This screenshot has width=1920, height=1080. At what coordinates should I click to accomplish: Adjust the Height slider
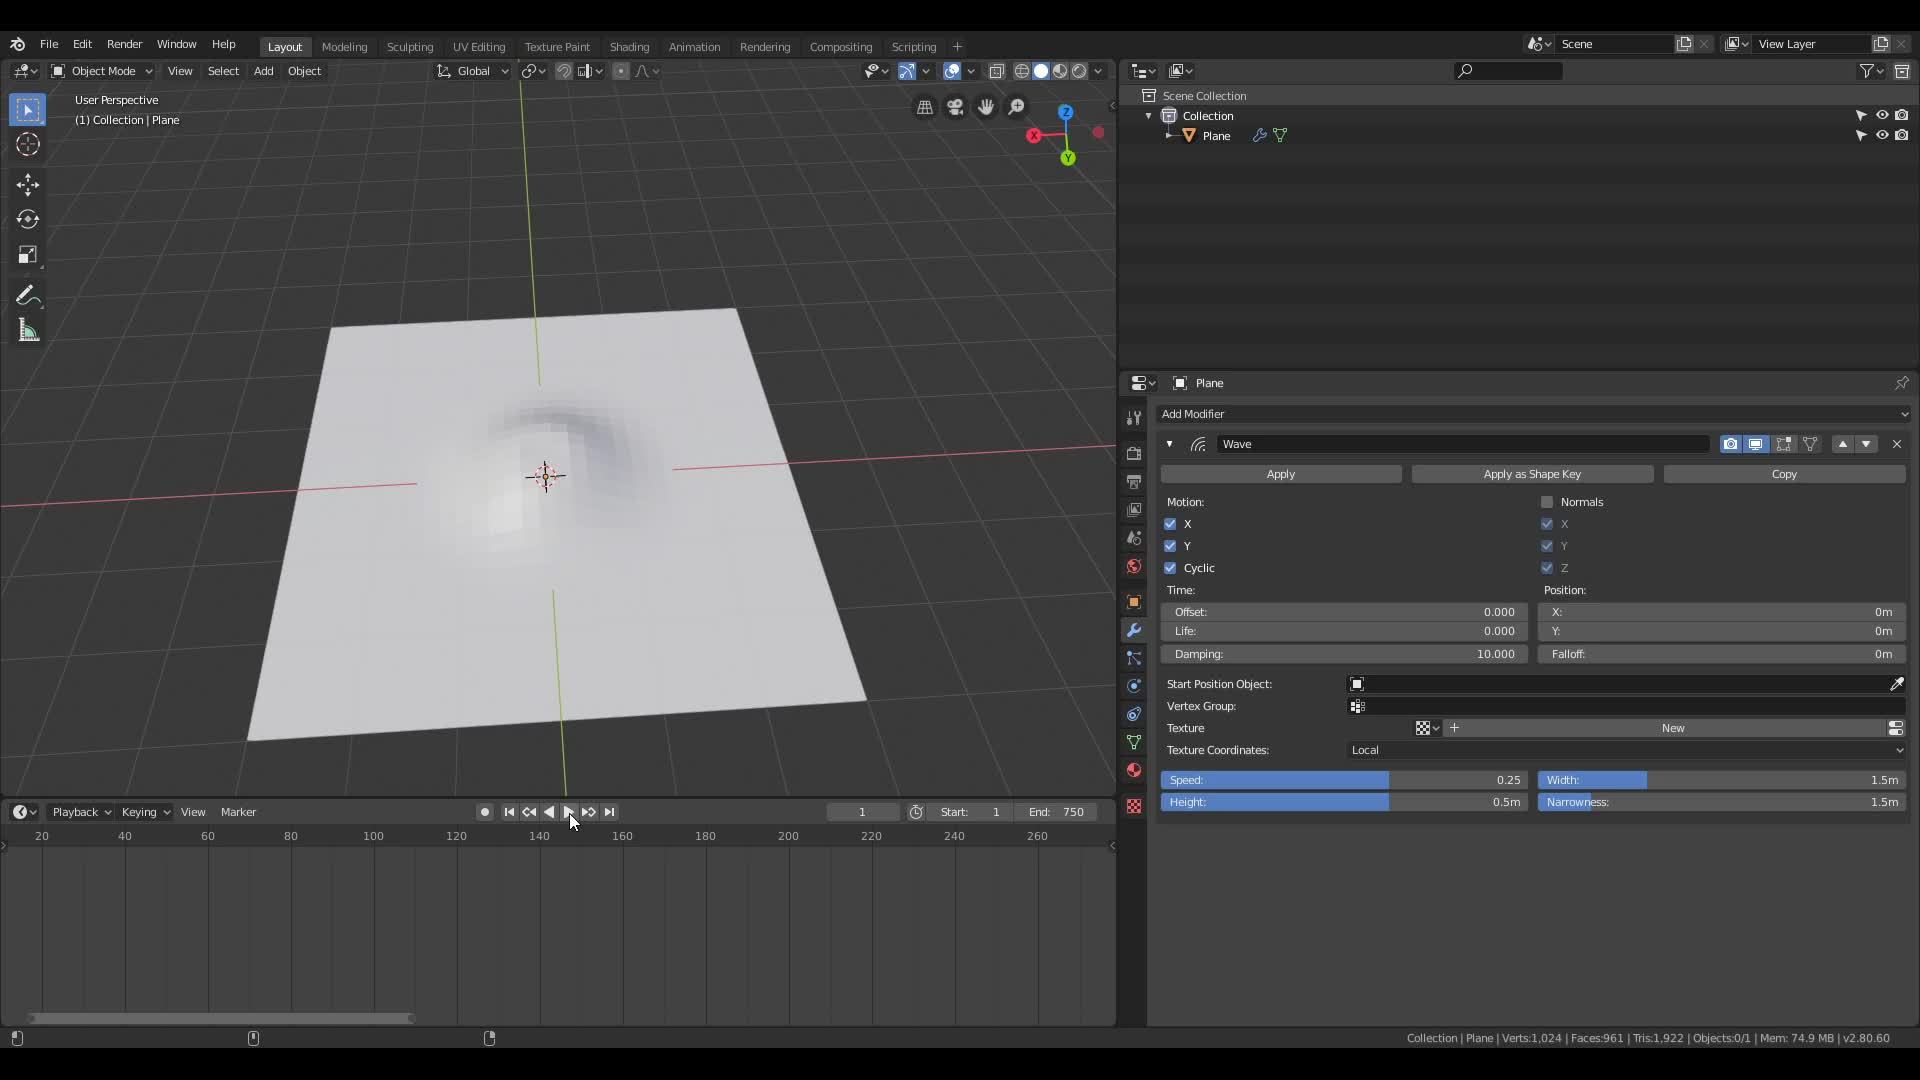[1344, 802]
